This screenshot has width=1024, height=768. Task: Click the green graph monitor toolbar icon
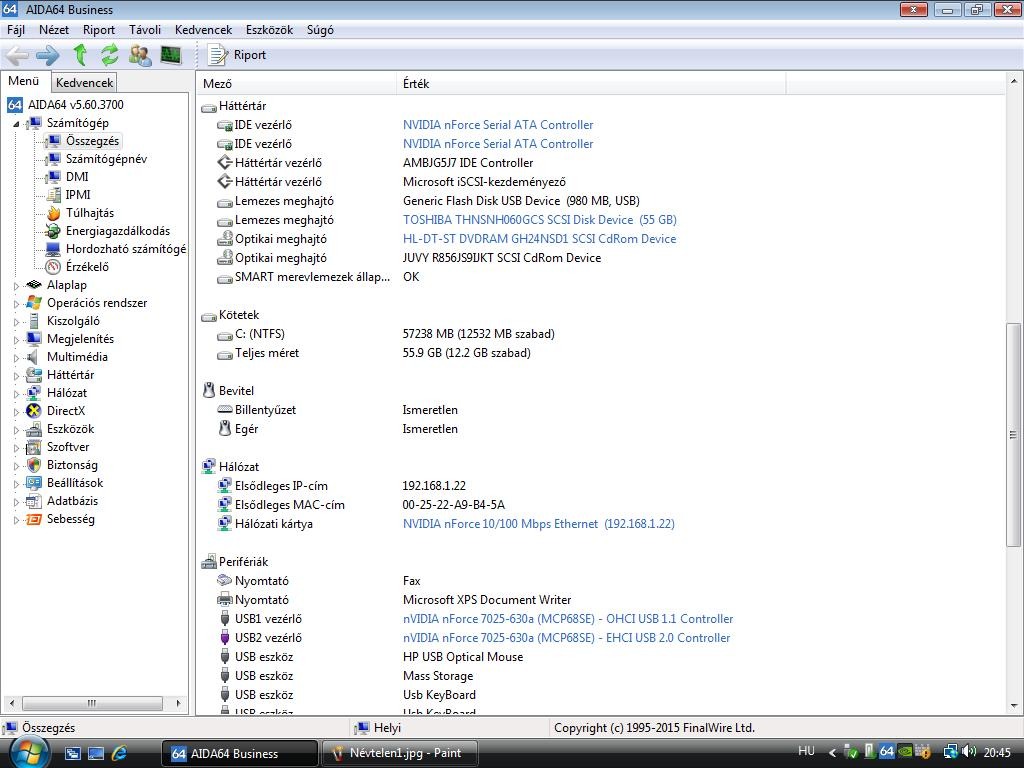[x=170, y=55]
